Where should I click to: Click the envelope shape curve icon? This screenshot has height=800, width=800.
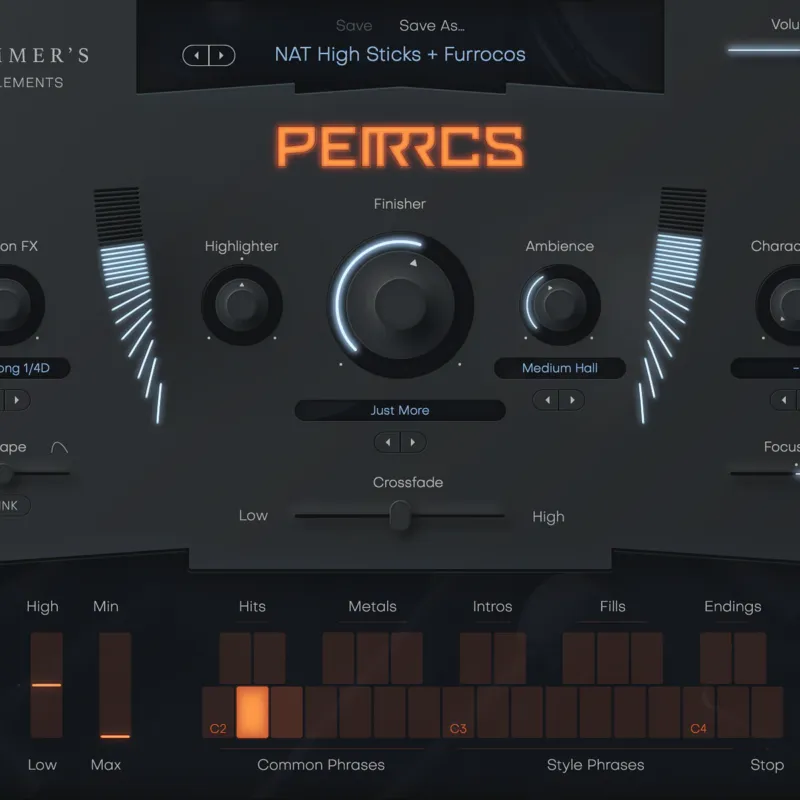point(59,447)
